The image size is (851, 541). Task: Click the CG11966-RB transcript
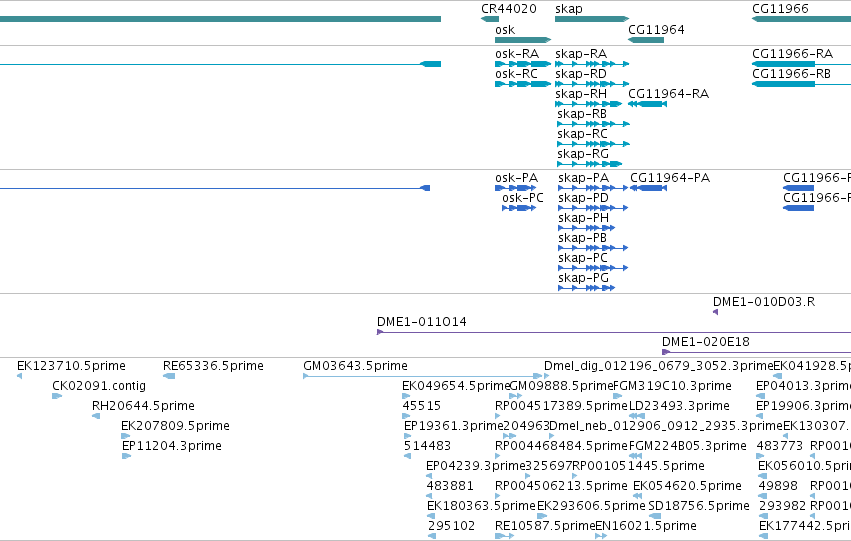(x=801, y=84)
